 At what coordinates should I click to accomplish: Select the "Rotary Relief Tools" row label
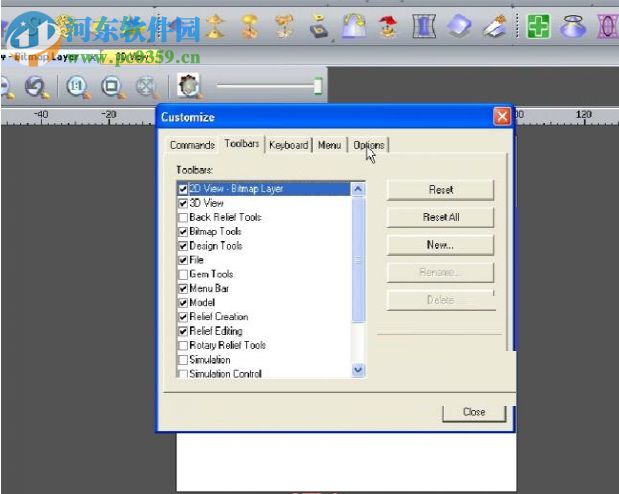coord(227,345)
